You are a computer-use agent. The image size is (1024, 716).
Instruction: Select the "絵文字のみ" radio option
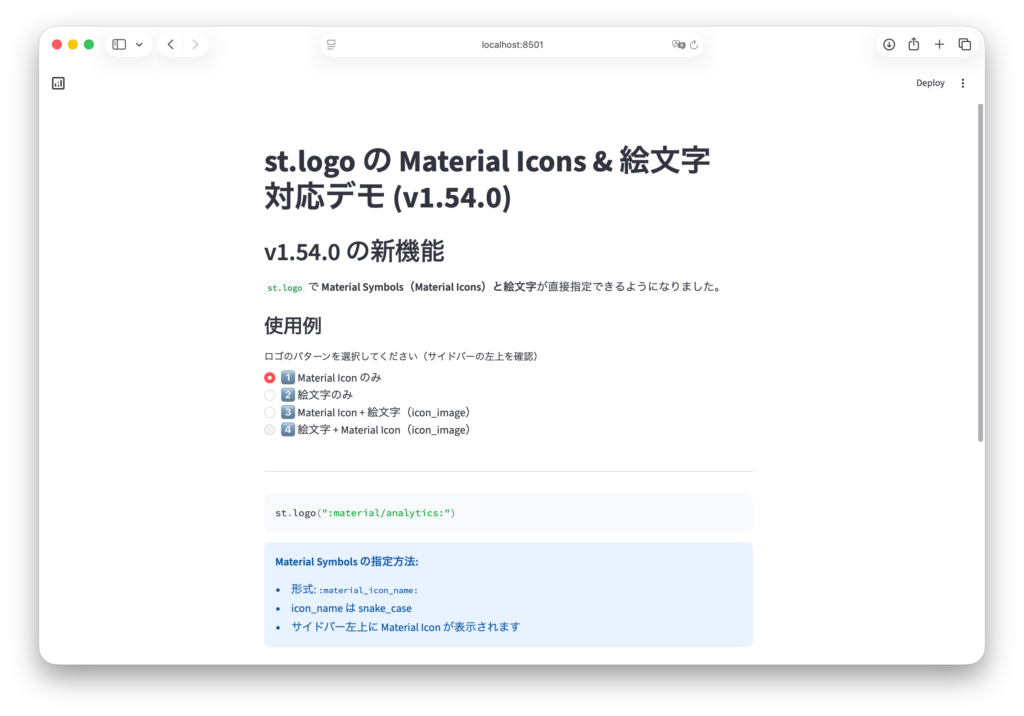pyautogui.click(x=270, y=395)
